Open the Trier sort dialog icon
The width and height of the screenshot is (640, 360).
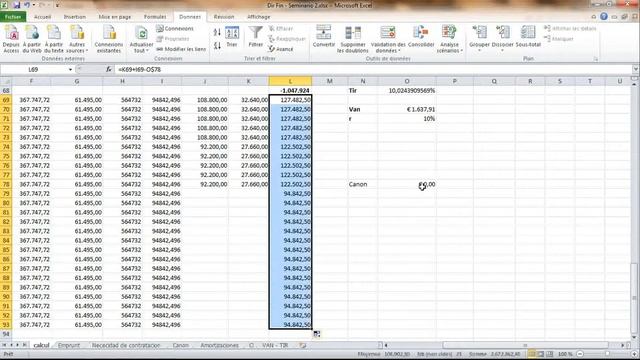click(232, 37)
